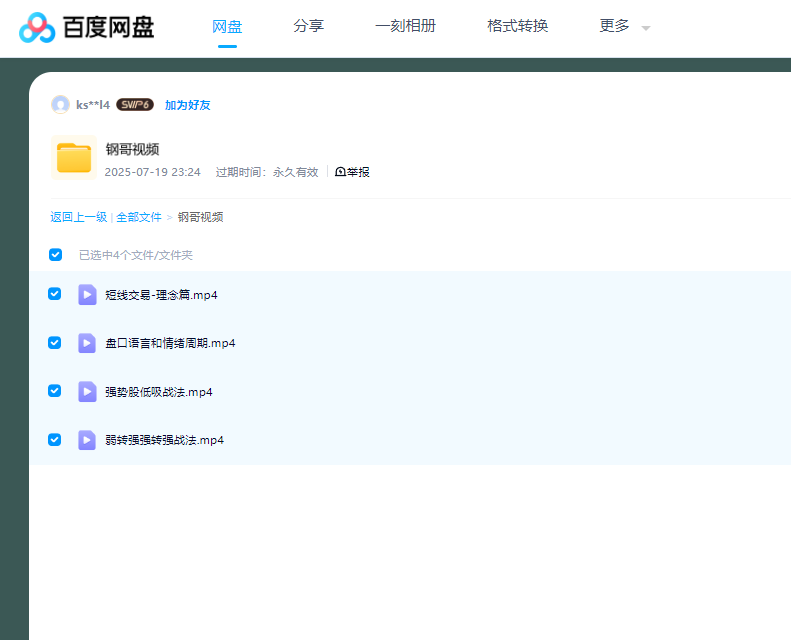Image resolution: width=791 pixels, height=640 pixels.
Task: Toggle the select-all files checkbox
Action: [56, 255]
